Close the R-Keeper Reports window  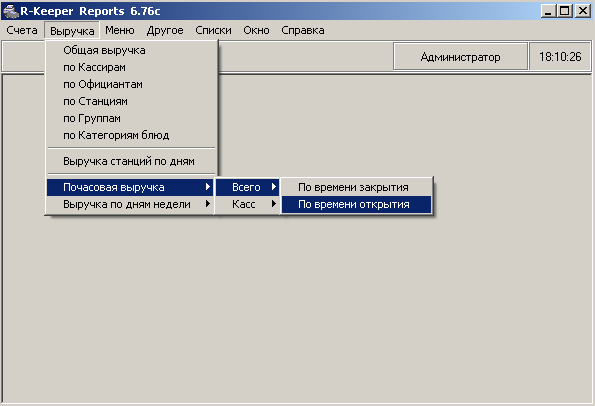(x=582, y=11)
